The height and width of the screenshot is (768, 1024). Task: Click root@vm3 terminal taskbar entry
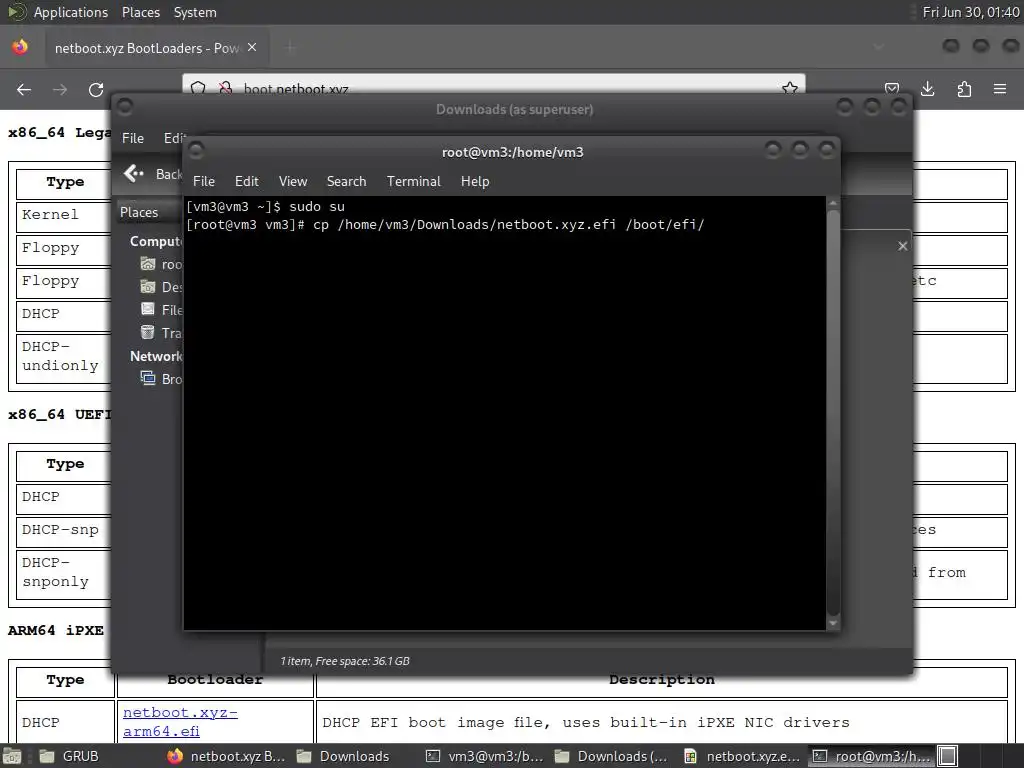pos(872,756)
